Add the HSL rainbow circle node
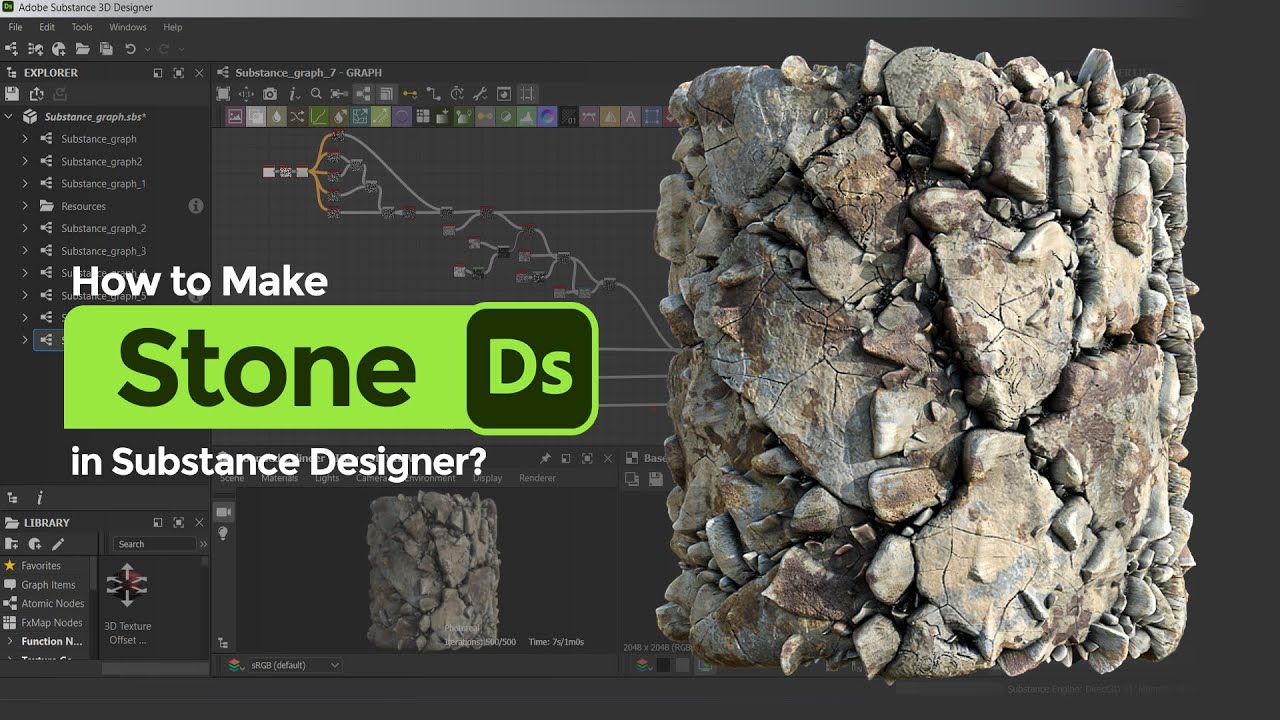This screenshot has width=1280, height=720. click(x=547, y=117)
